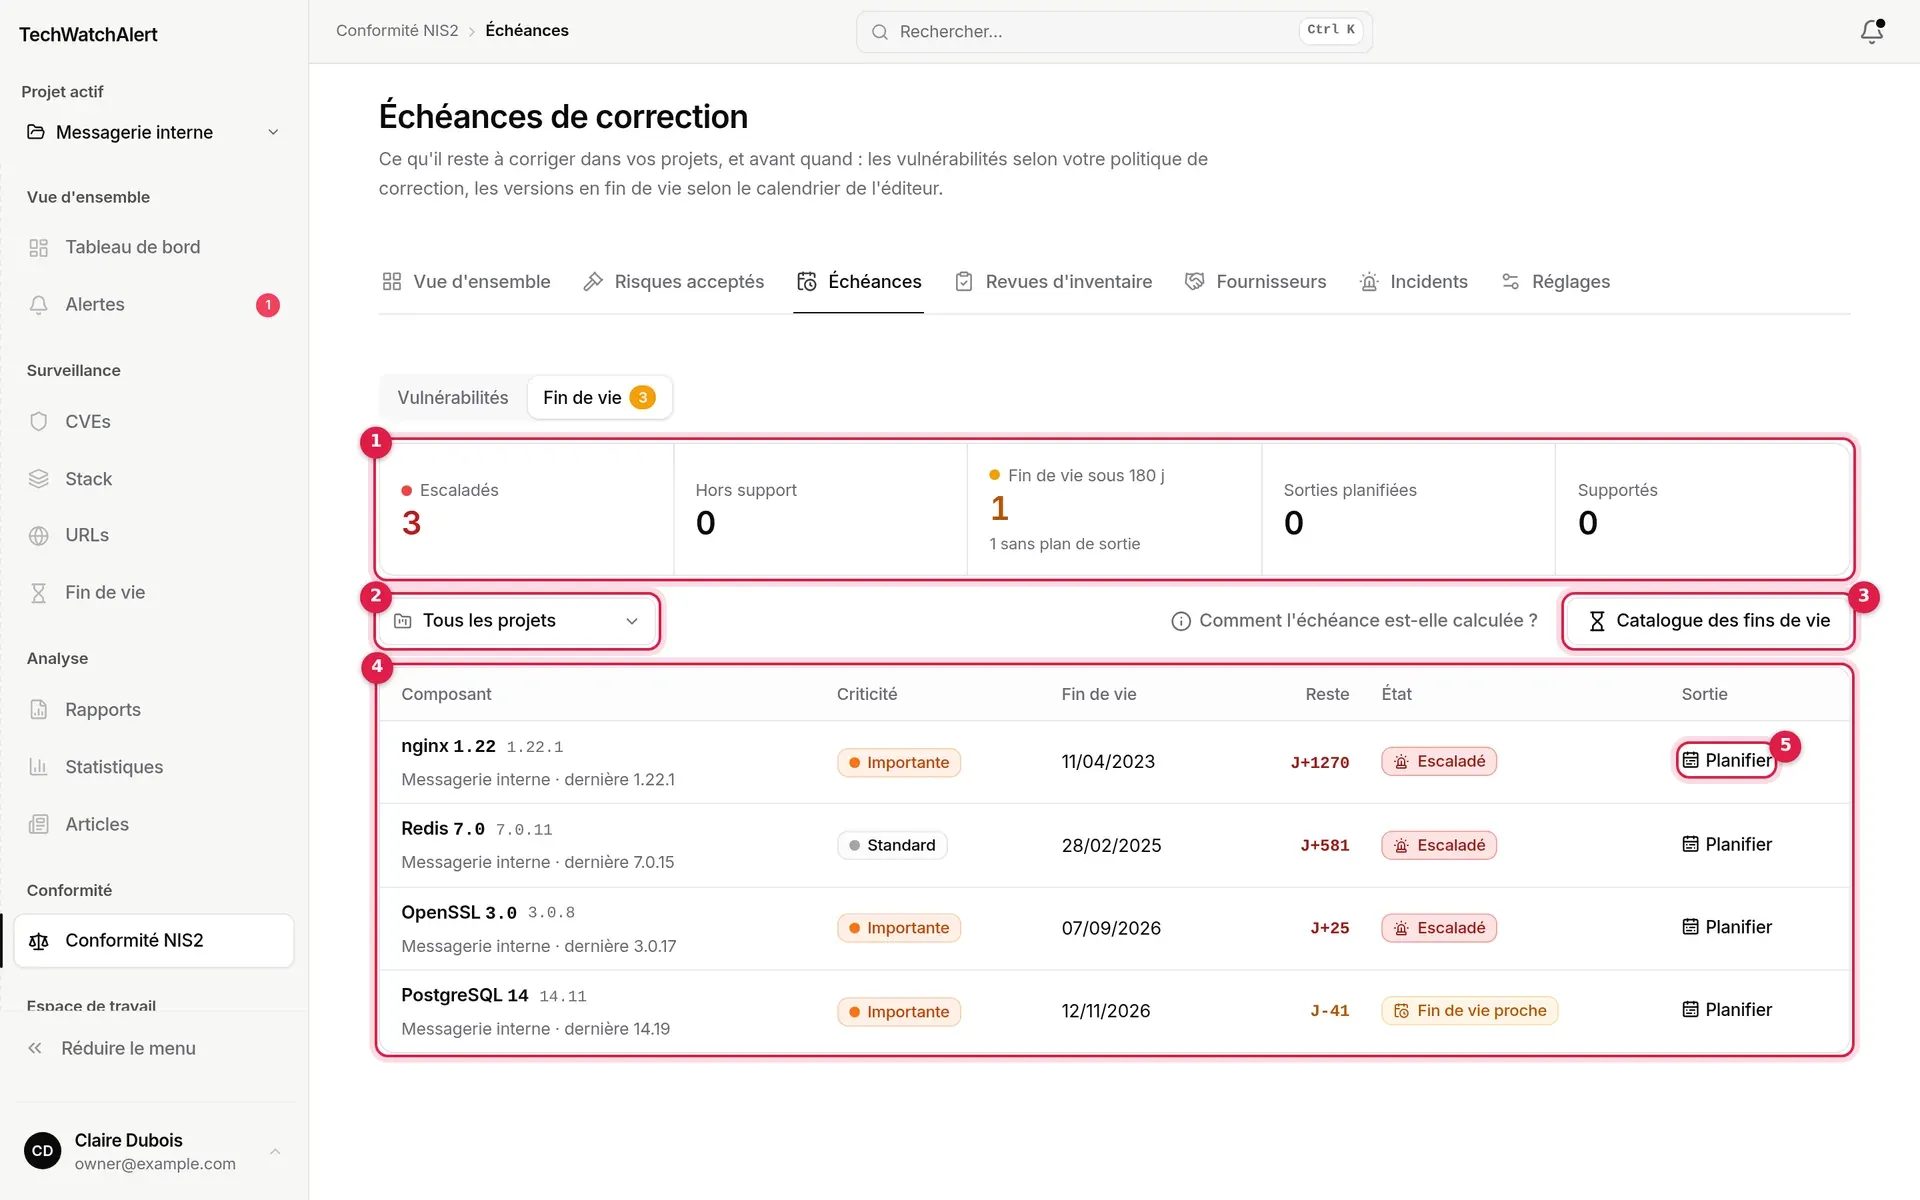This screenshot has width=1920, height=1200.
Task: Click the CVEs shield icon
Action: pyautogui.click(x=38, y=422)
